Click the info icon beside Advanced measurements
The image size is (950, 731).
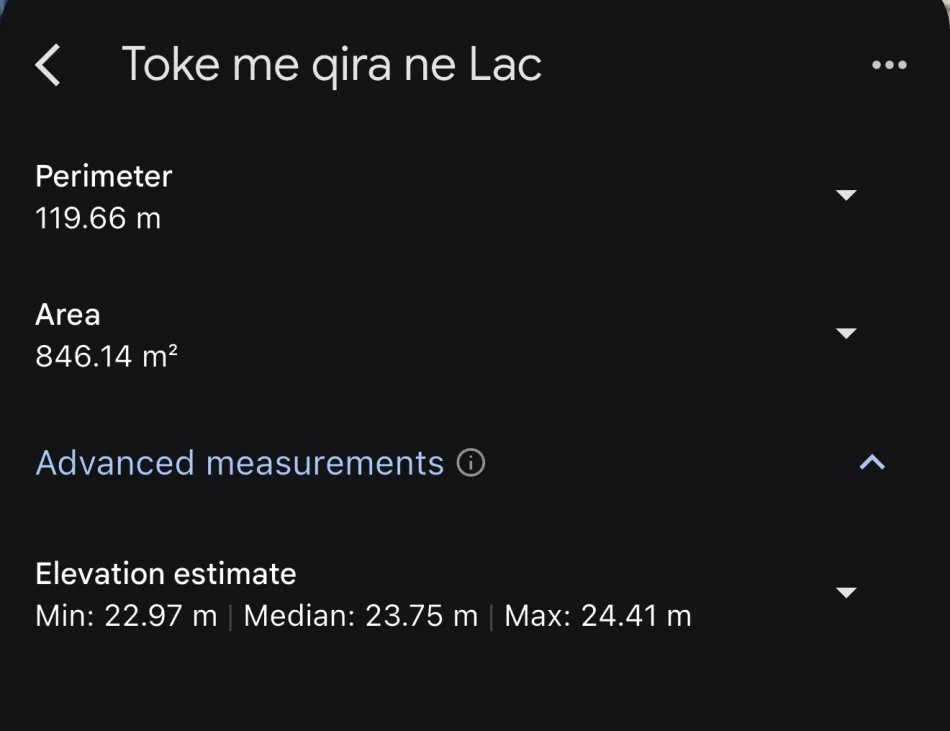click(471, 463)
